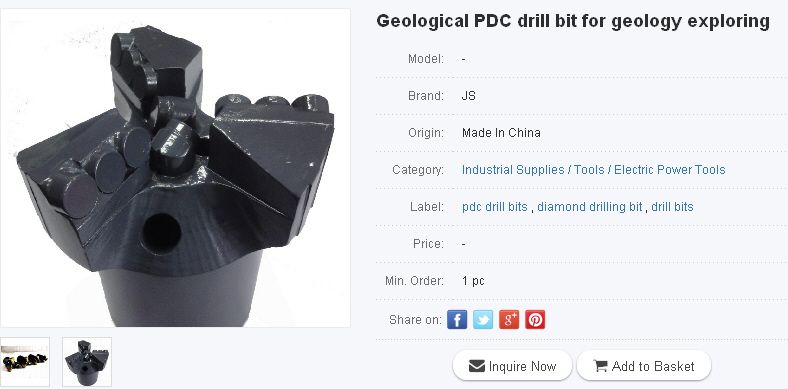This screenshot has height=389, width=788.
Task: Select the first thumbnail with multiple drill bits
Action: click(25, 362)
